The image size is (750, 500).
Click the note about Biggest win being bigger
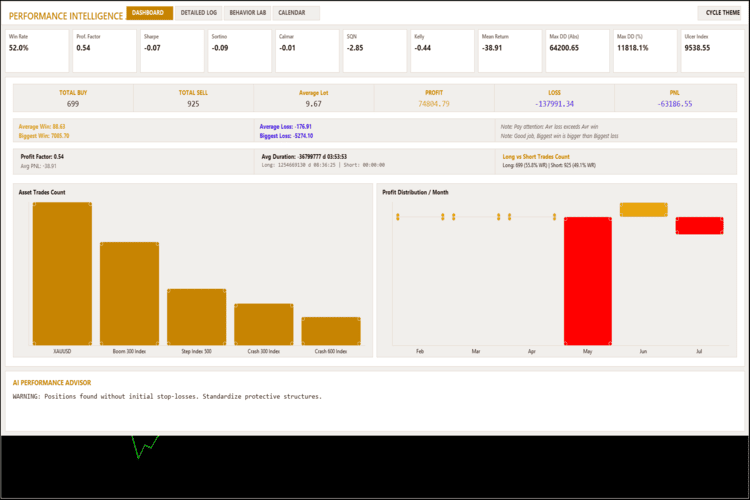tap(559, 136)
